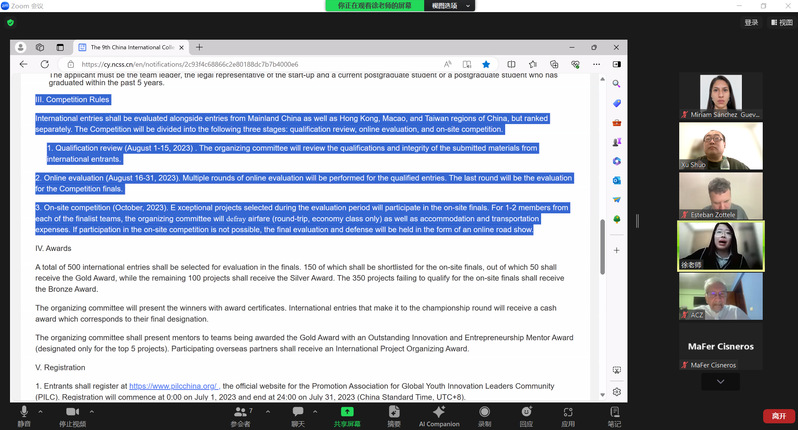Open sidebar settings gear icon

(616, 392)
